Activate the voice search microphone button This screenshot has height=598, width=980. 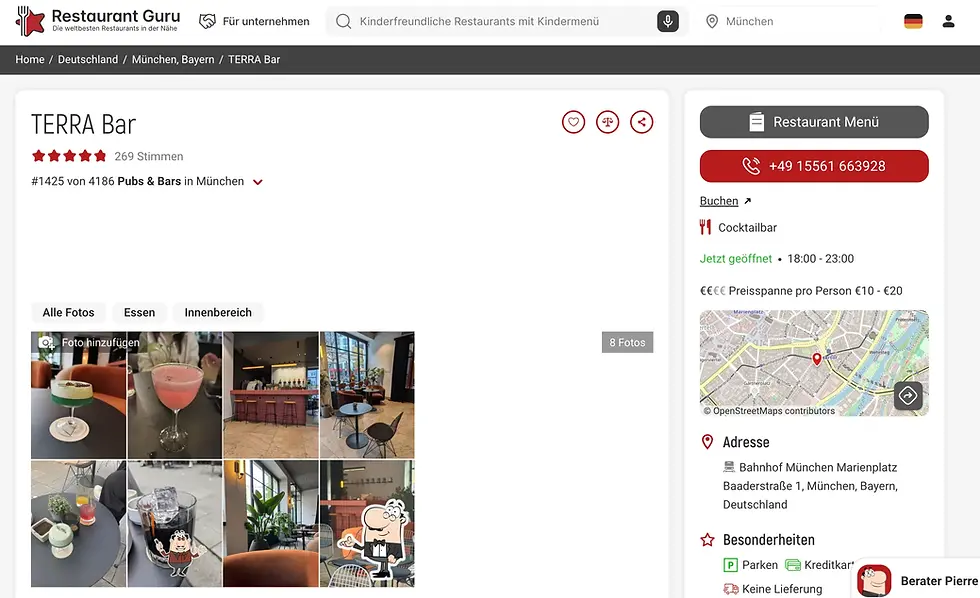click(x=668, y=21)
